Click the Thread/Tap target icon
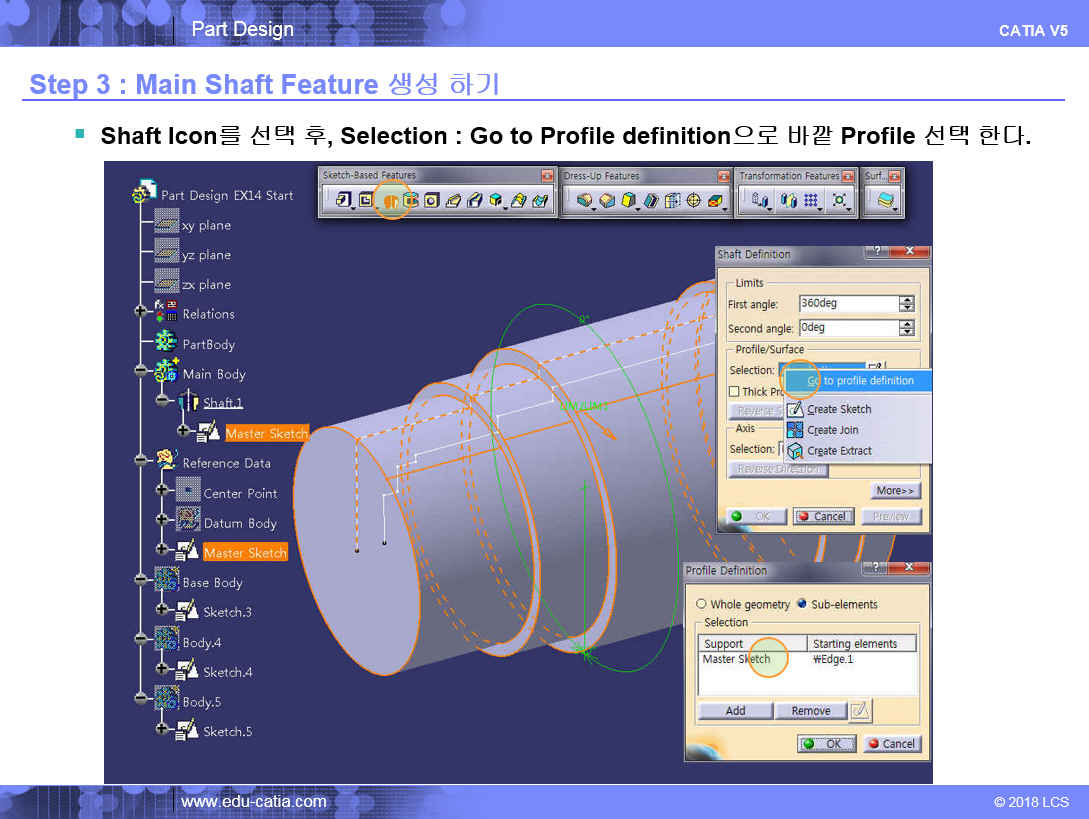 coord(694,201)
